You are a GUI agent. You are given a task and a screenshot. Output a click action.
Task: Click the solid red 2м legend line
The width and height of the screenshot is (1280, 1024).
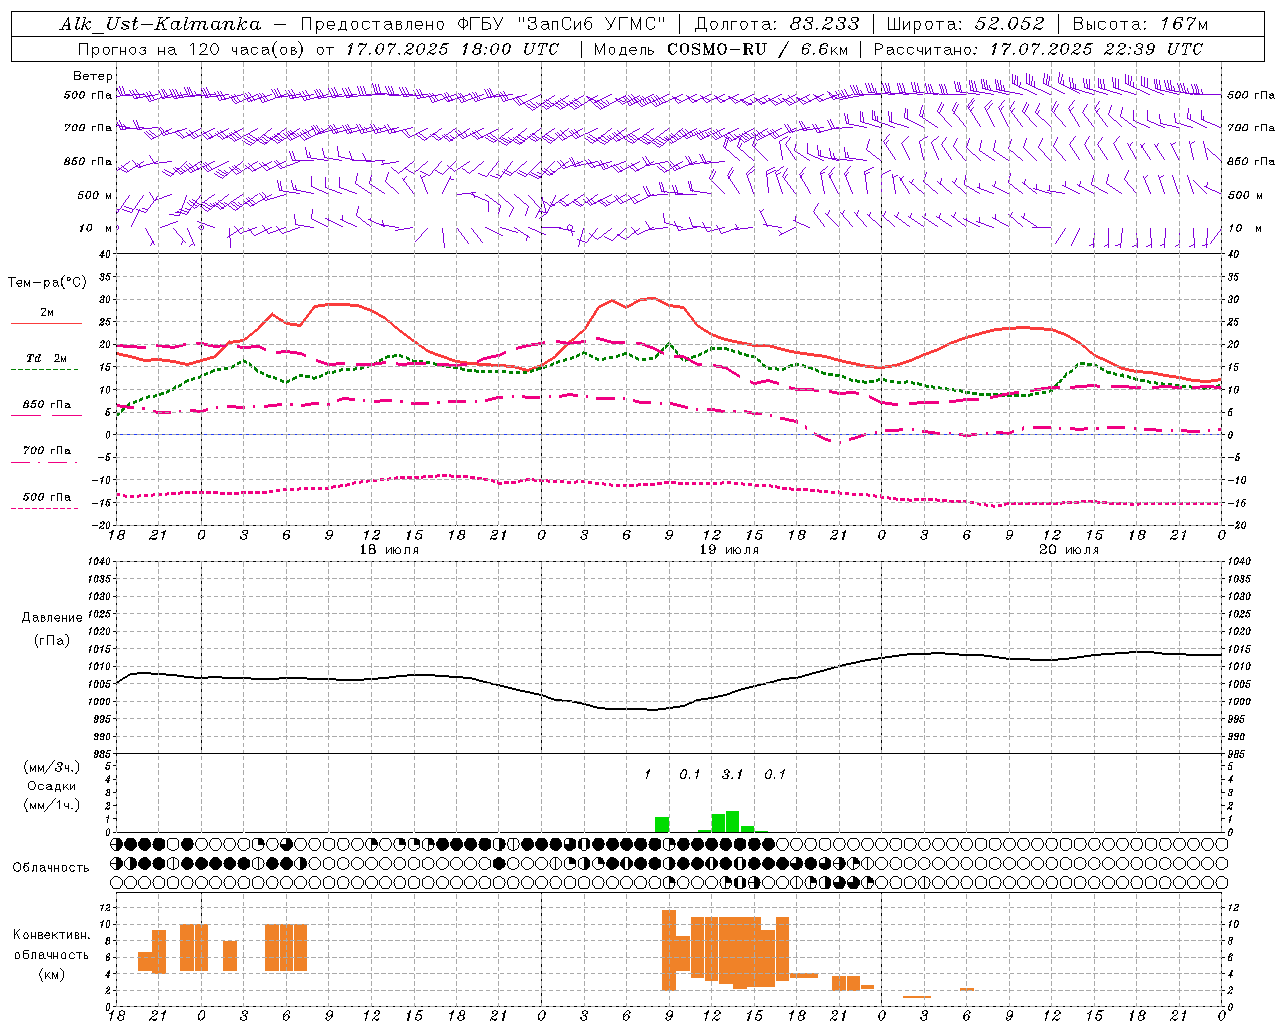coord(46,323)
